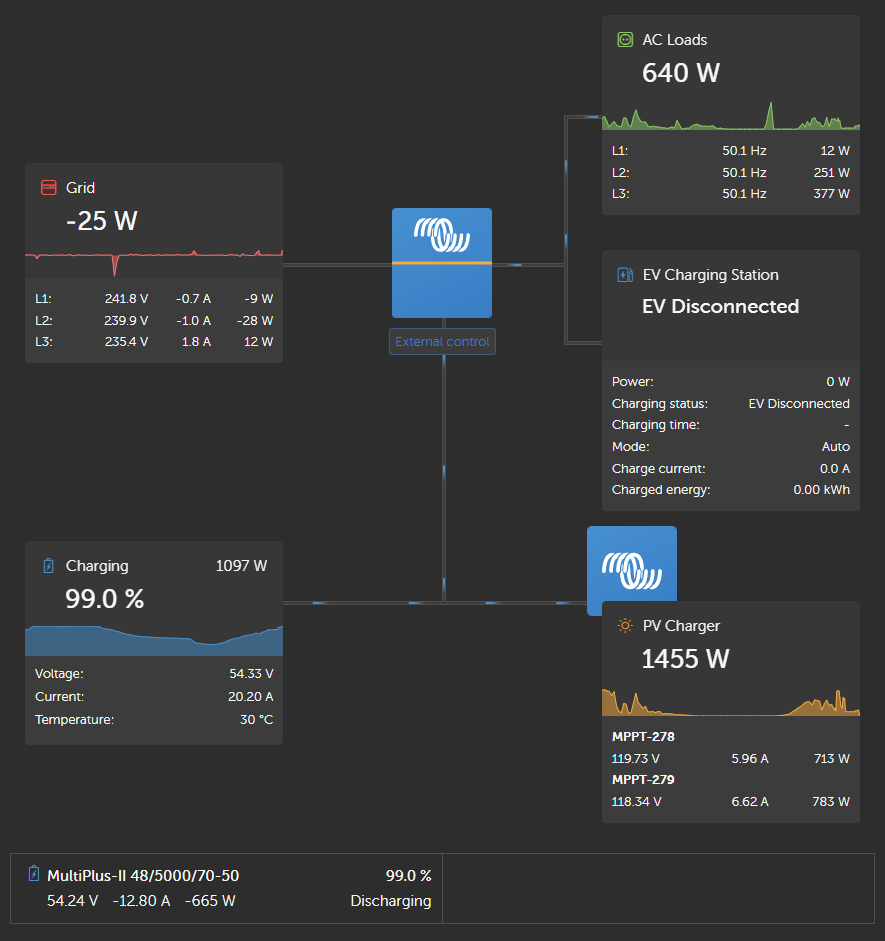Viewport: 885px width, 941px height.
Task: Select the MultiPlus-II battery icon at bottom
Action: coord(35,874)
